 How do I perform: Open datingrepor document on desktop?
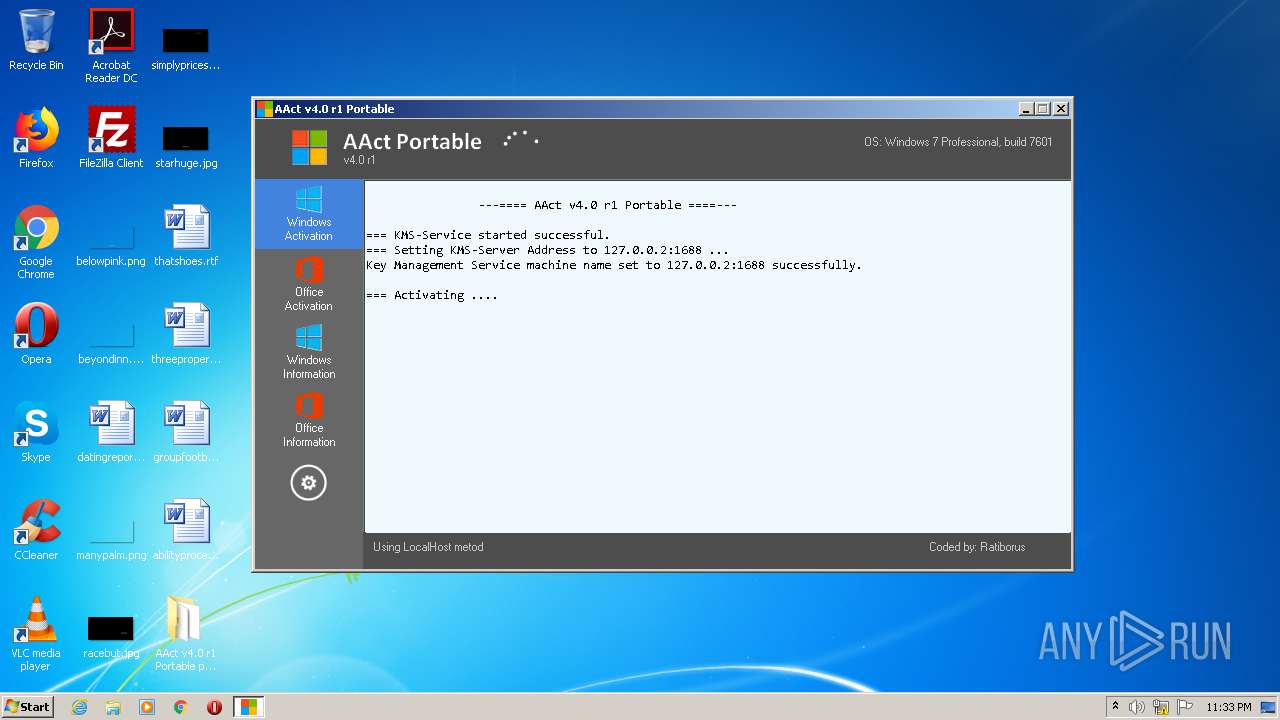click(x=111, y=432)
